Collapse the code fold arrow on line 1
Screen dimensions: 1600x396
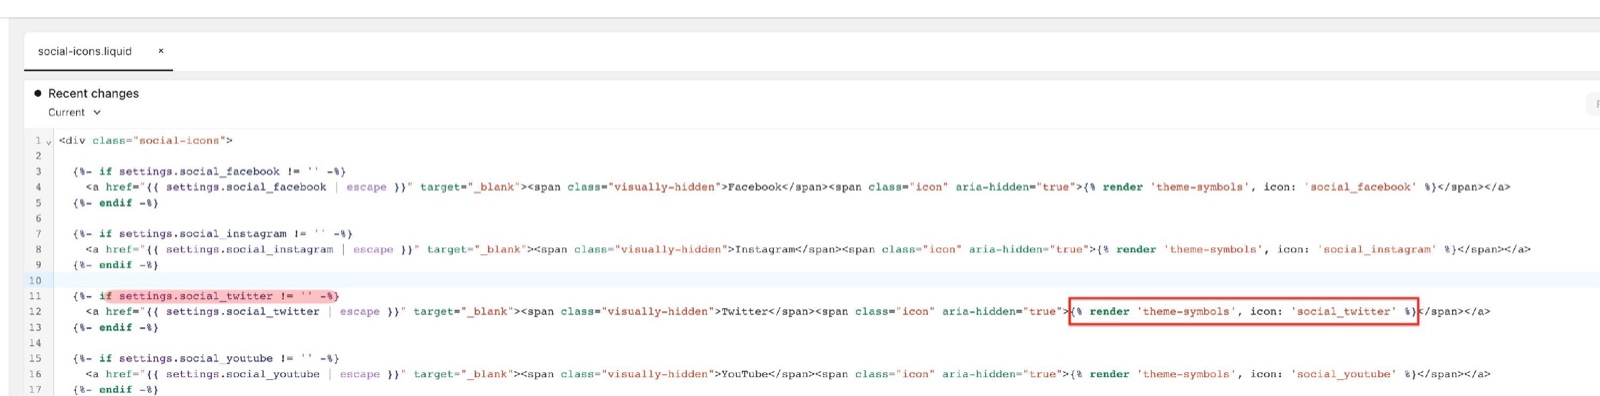pyautogui.click(x=48, y=142)
